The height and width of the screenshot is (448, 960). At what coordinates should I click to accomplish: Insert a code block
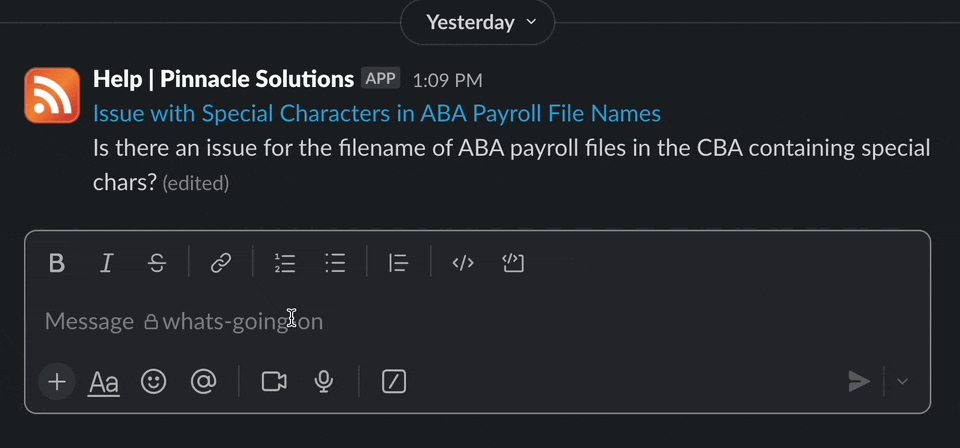coord(513,263)
